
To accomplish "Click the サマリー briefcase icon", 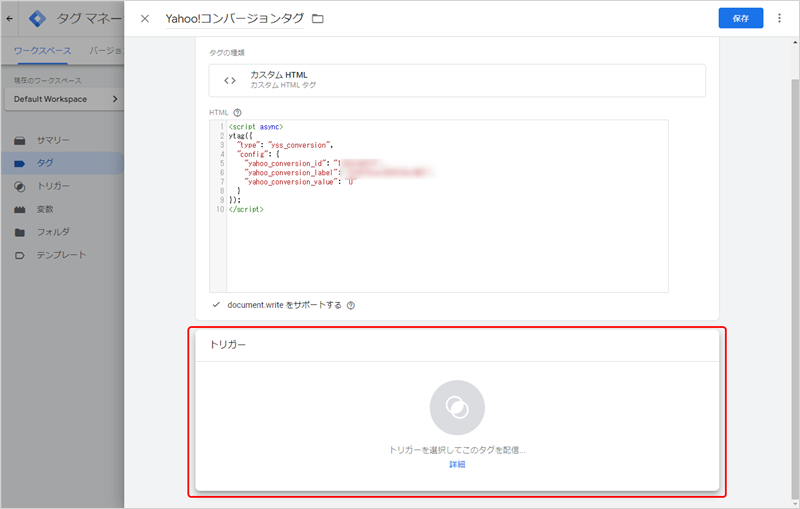I will (x=19, y=141).
